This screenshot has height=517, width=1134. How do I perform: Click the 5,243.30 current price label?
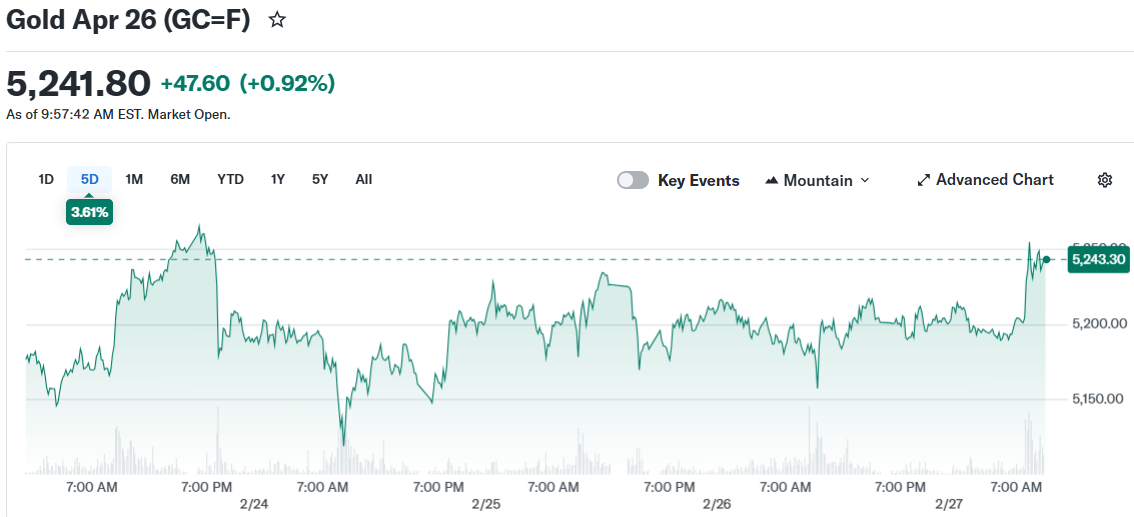coord(1098,260)
